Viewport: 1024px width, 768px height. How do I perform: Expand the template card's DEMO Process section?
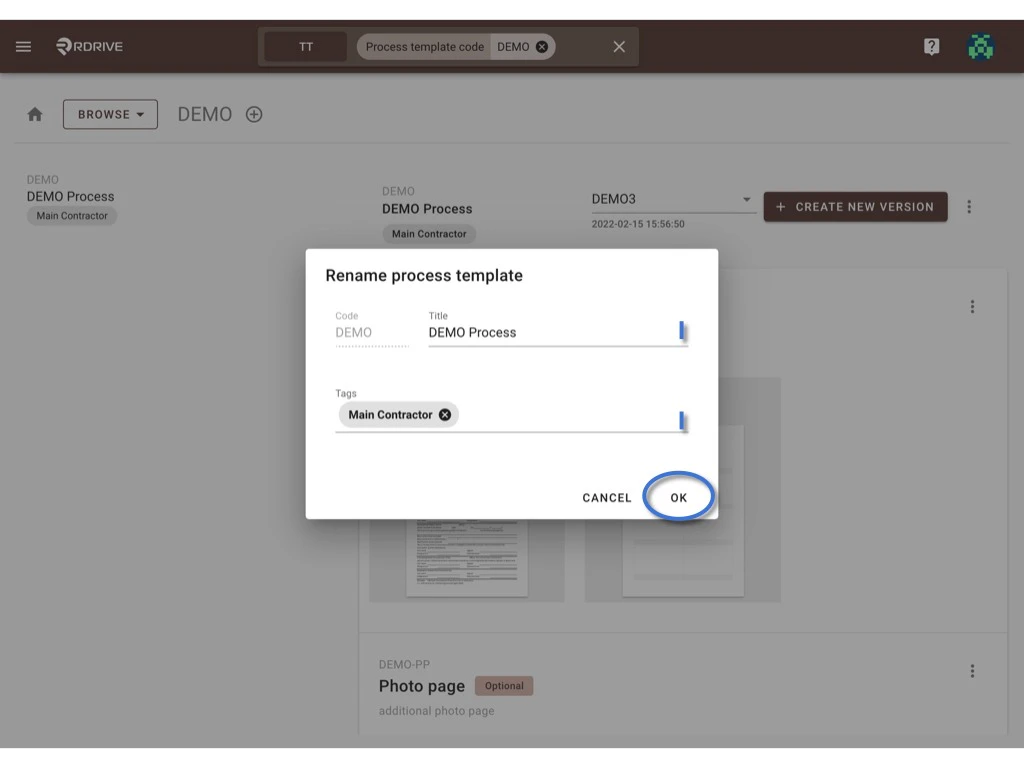(427, 209)
